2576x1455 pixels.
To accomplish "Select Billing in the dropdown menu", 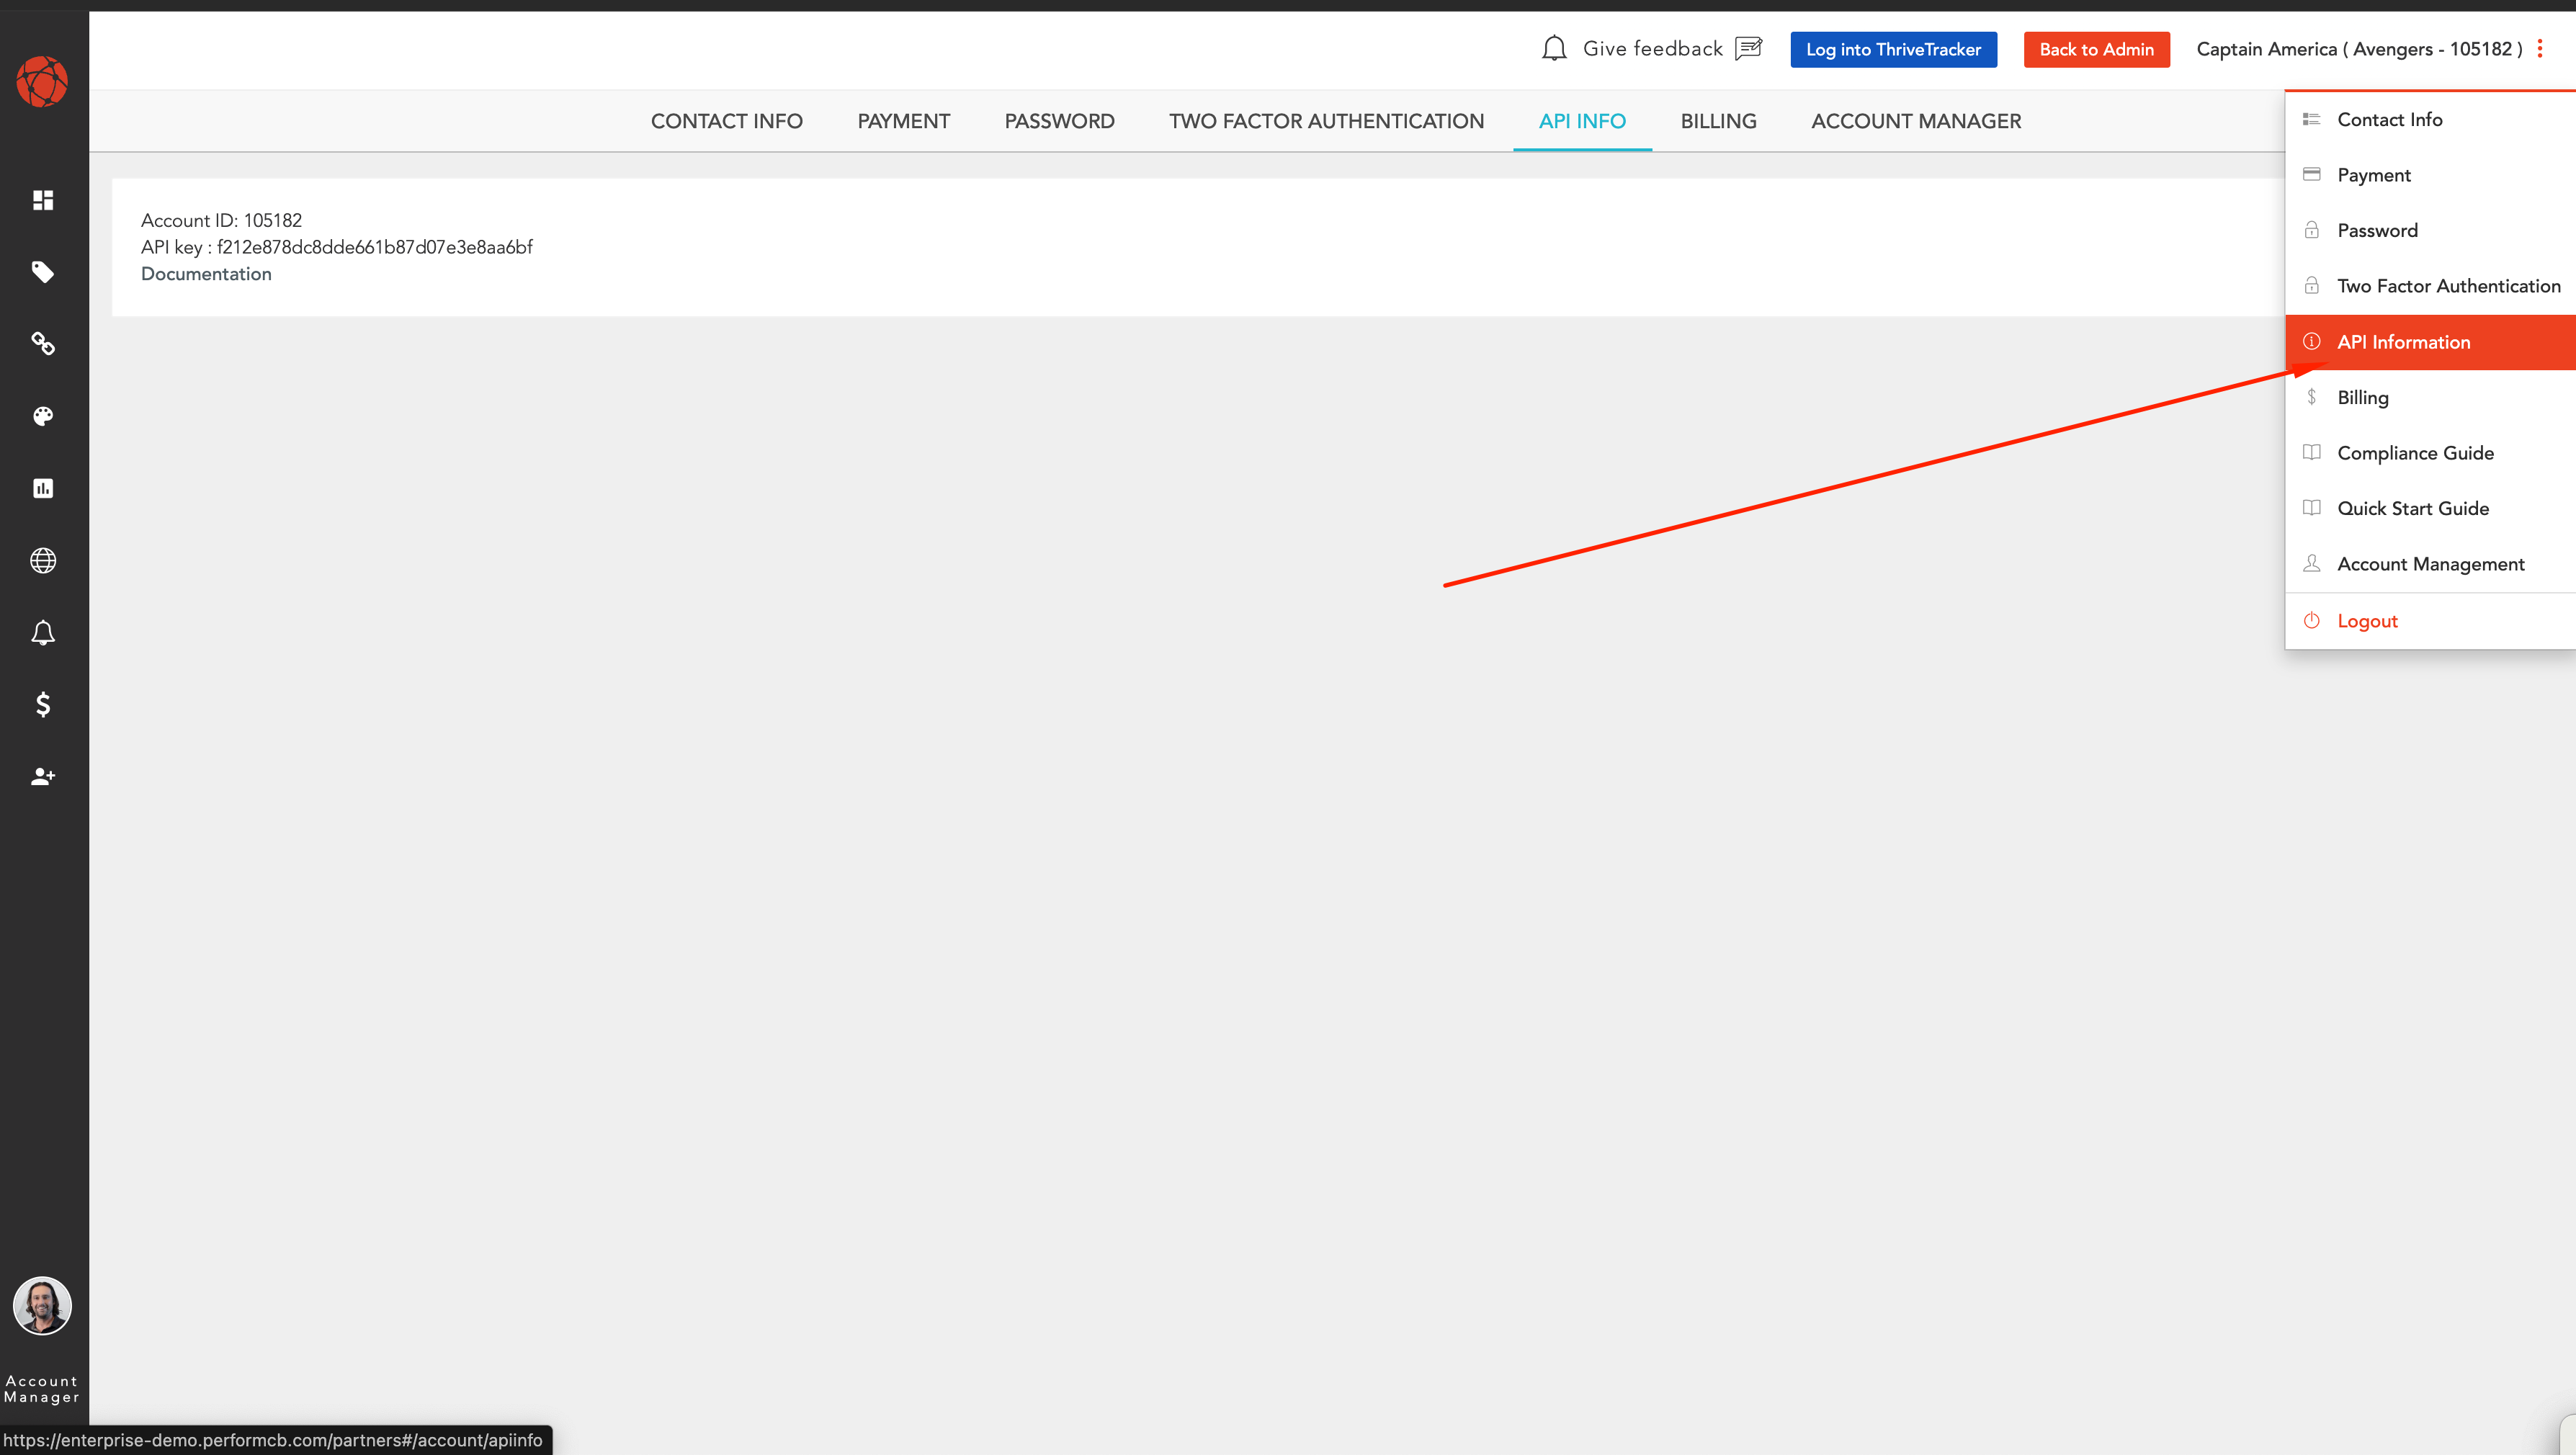I will point(2430,397).
